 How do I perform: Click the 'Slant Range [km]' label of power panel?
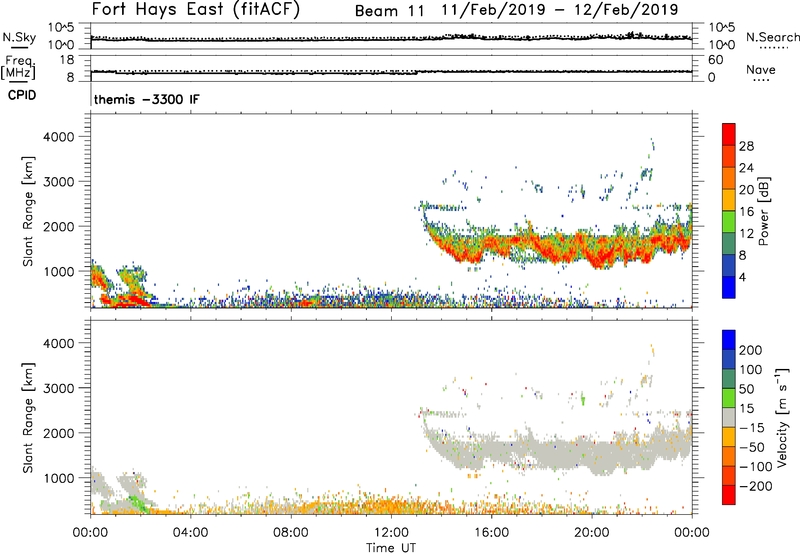point(28,211)
